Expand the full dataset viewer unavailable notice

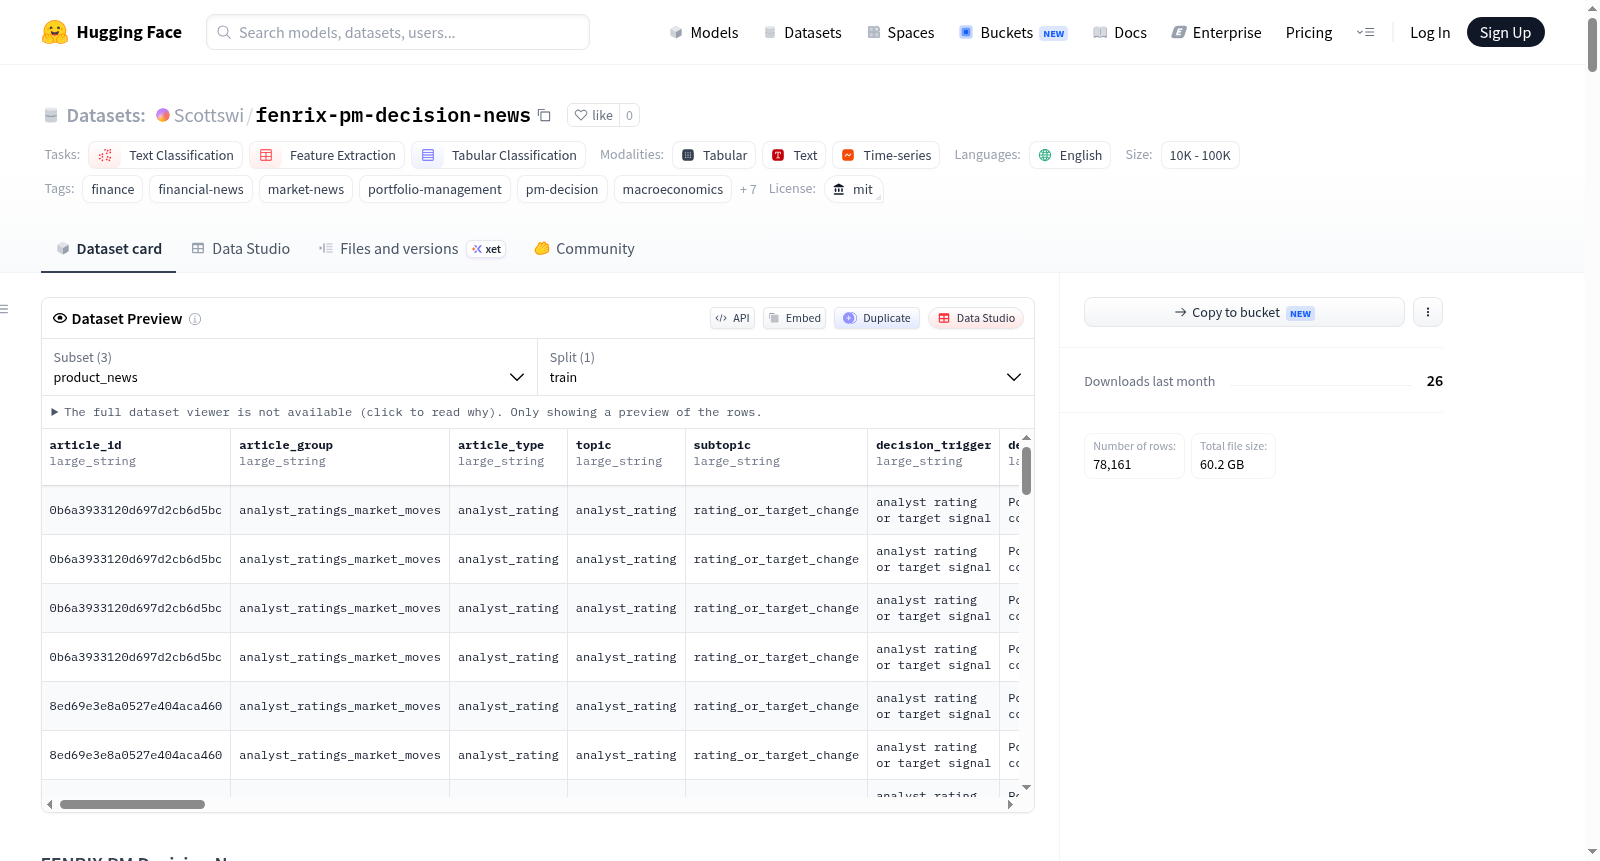point(406,412)
